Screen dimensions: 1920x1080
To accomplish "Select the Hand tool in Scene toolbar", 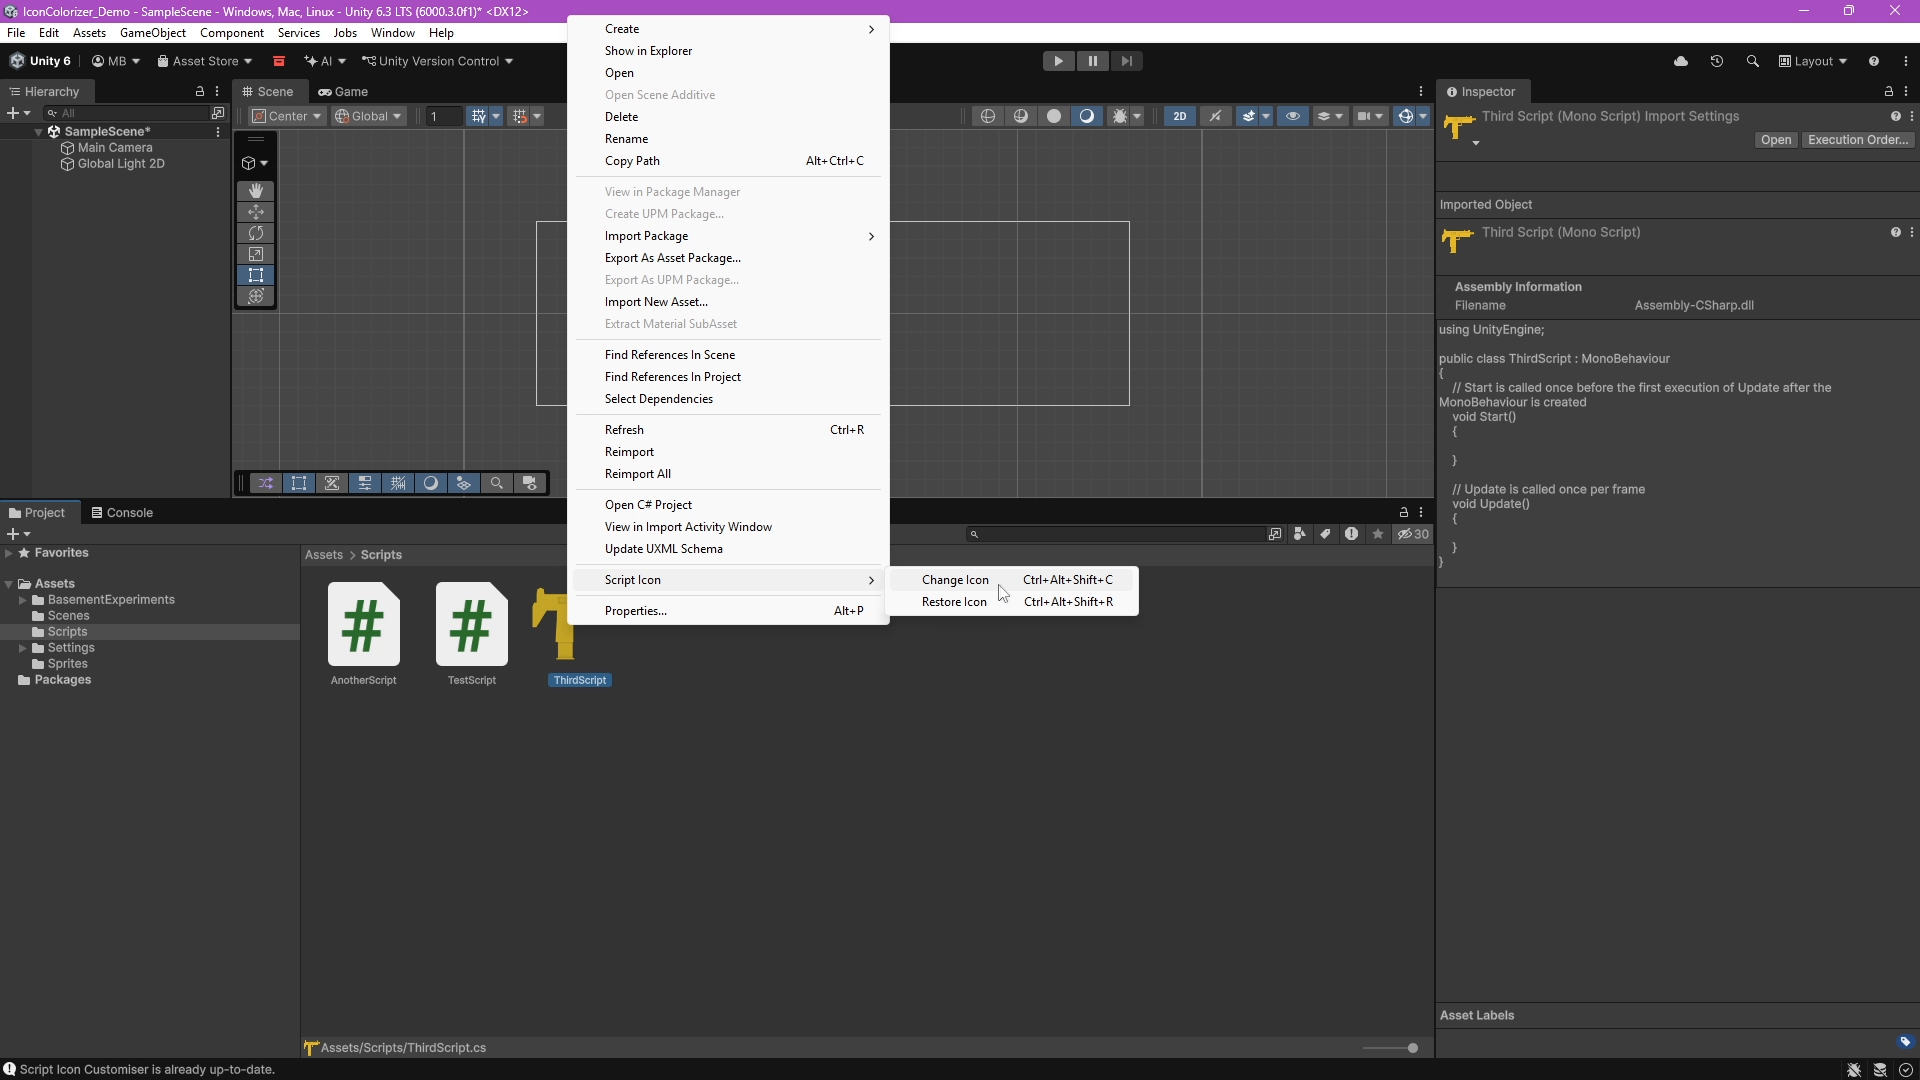I will 255,191.
